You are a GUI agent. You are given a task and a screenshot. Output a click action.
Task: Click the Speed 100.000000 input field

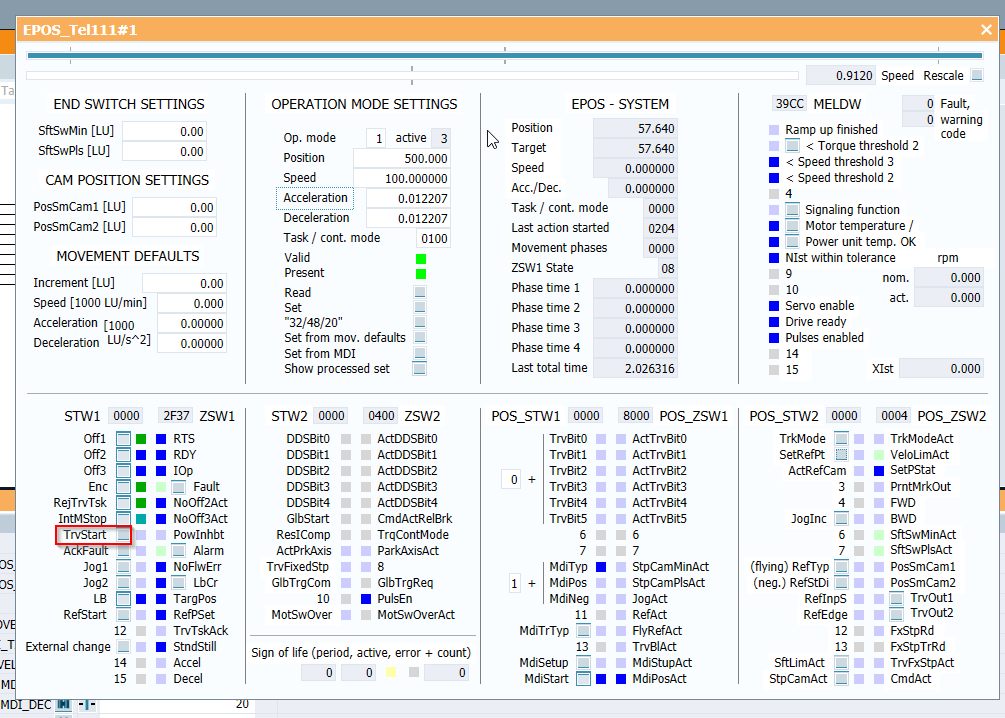coord(402,178)
